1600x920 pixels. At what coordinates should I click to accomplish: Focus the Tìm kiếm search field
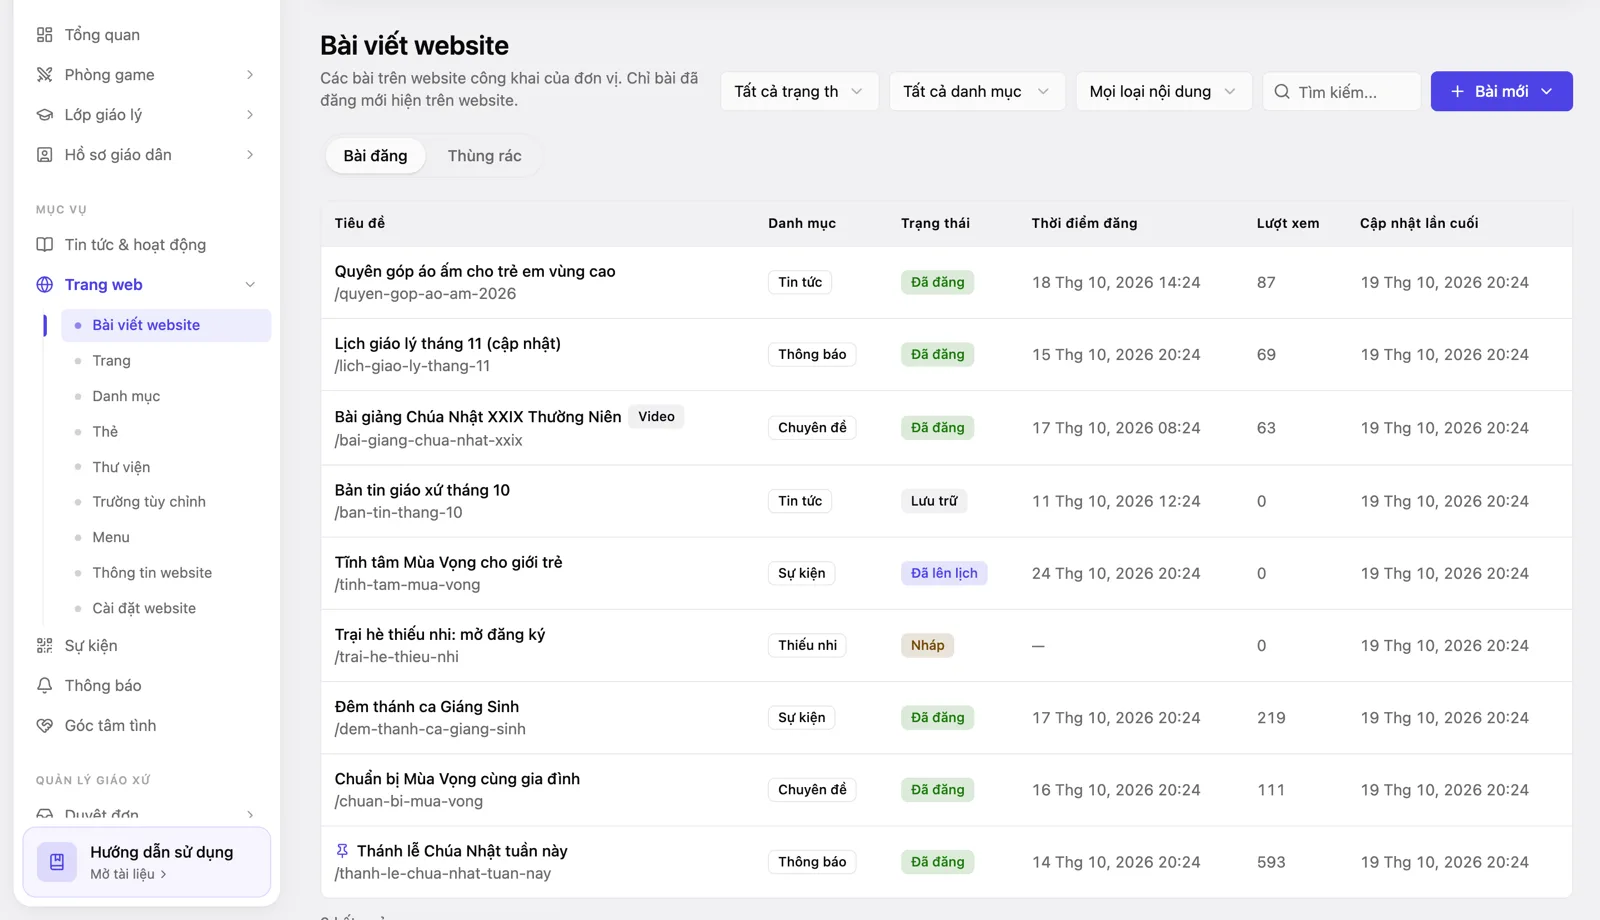tap(1342, 91)
